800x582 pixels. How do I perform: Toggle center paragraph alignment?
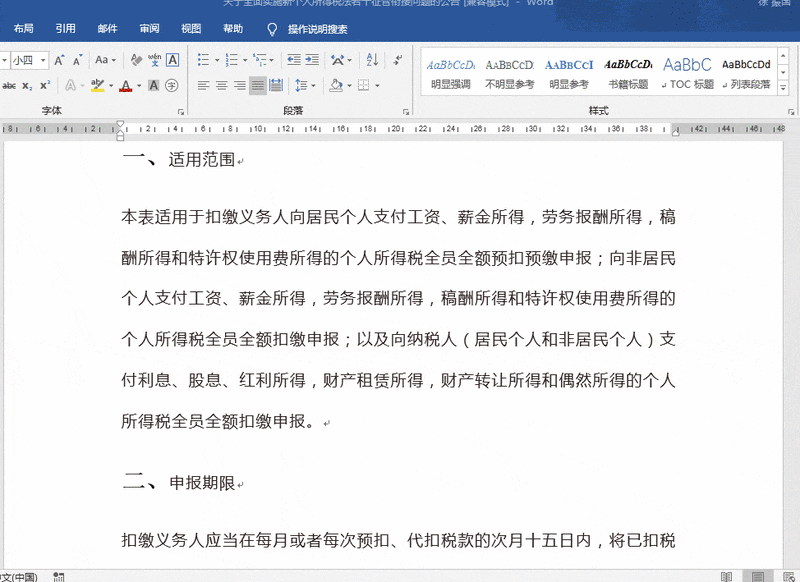point(220,84)
